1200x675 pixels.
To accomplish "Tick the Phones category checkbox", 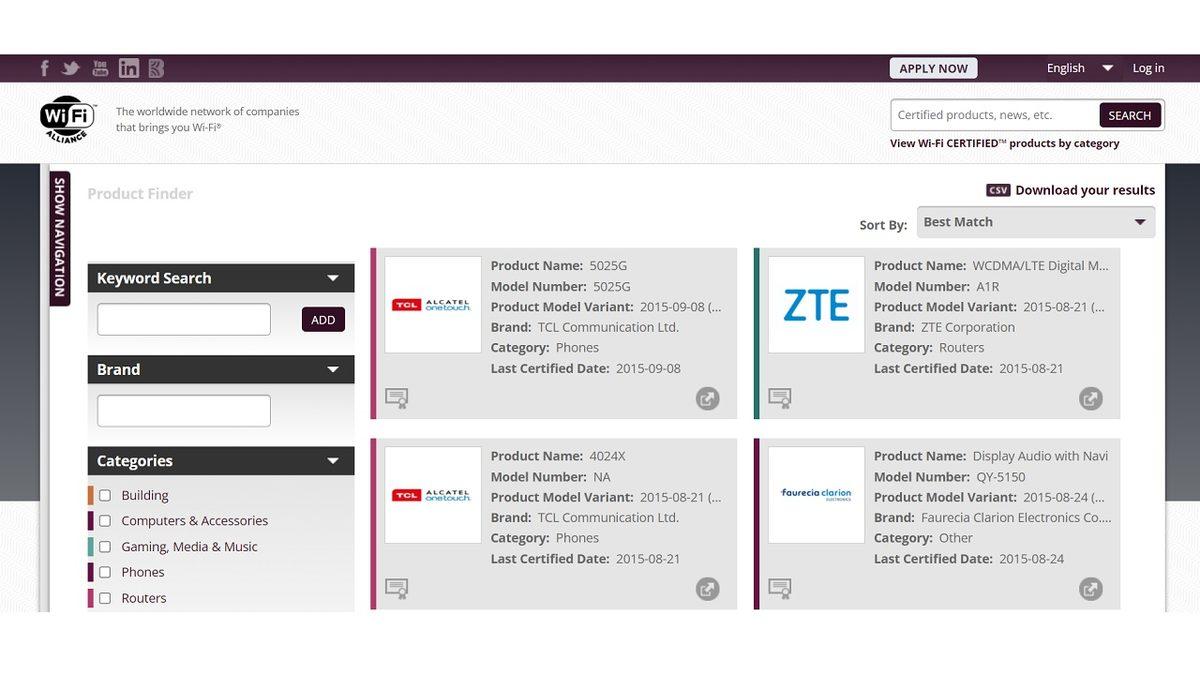I will tap(105, 572).
